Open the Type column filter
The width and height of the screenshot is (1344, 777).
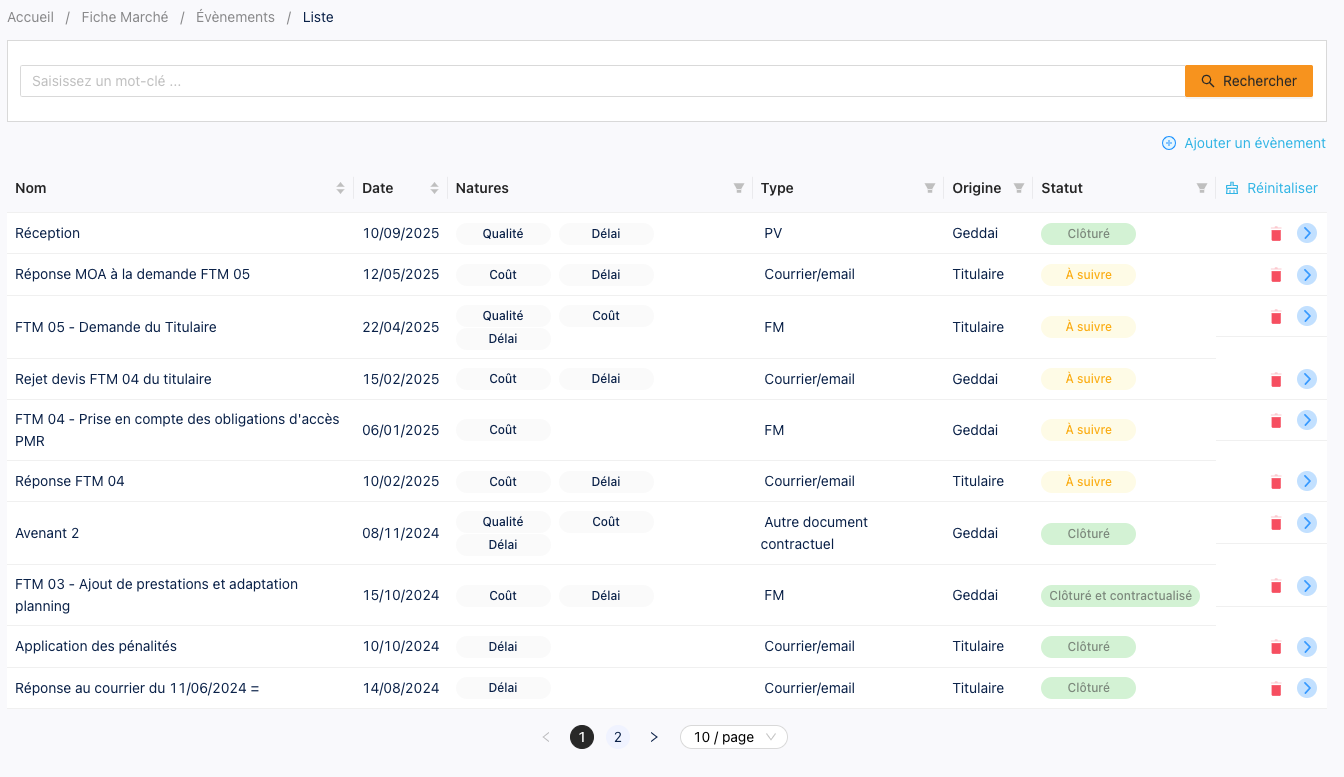(x=930, y=188)
